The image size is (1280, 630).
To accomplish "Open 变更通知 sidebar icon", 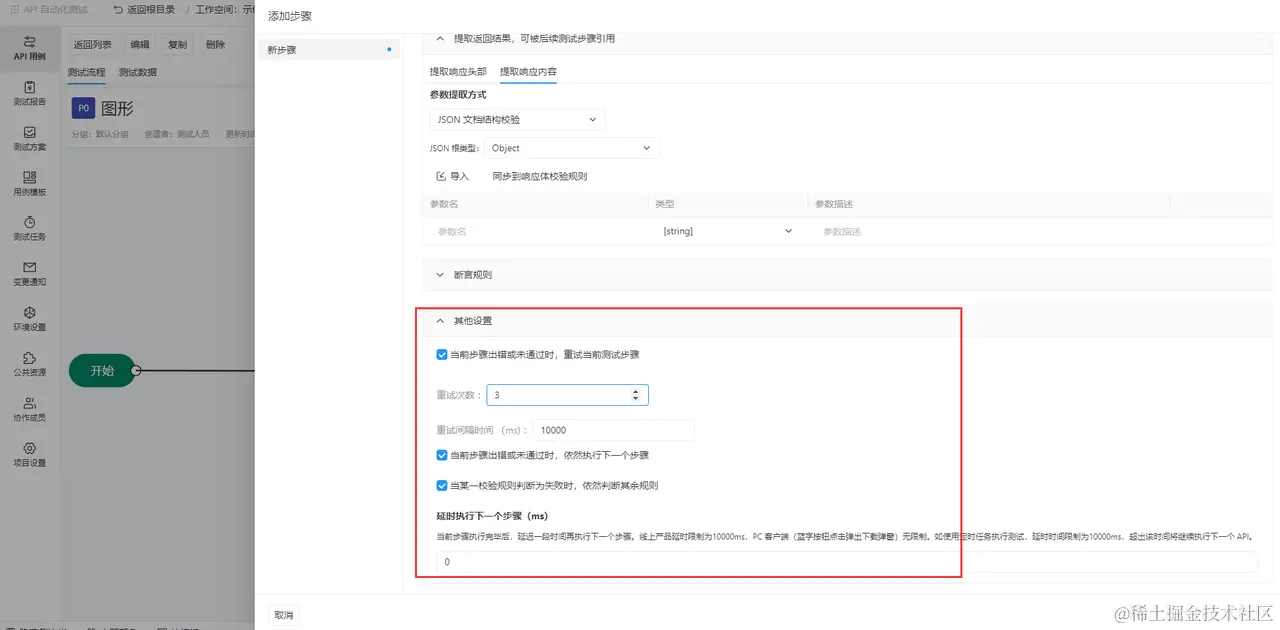I will (x=30, y=273).
